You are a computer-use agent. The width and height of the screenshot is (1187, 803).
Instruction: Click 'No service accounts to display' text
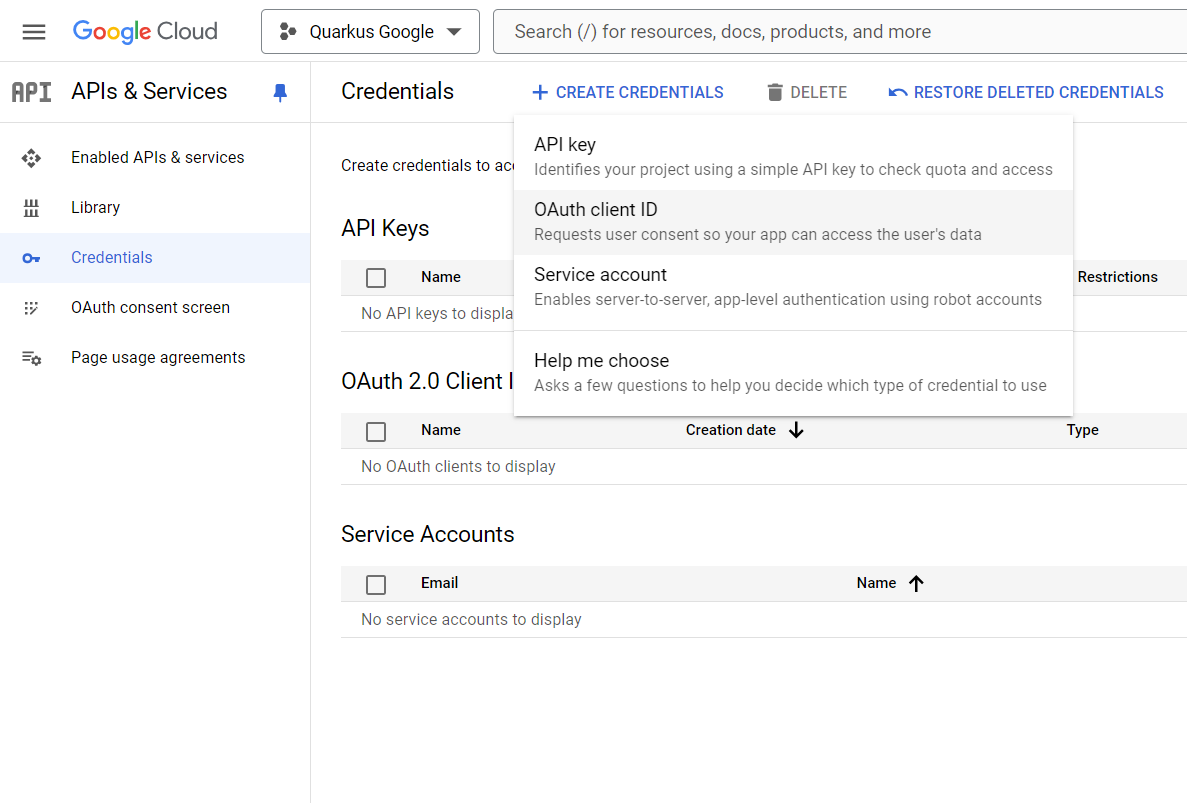click(x=471, y=619)
